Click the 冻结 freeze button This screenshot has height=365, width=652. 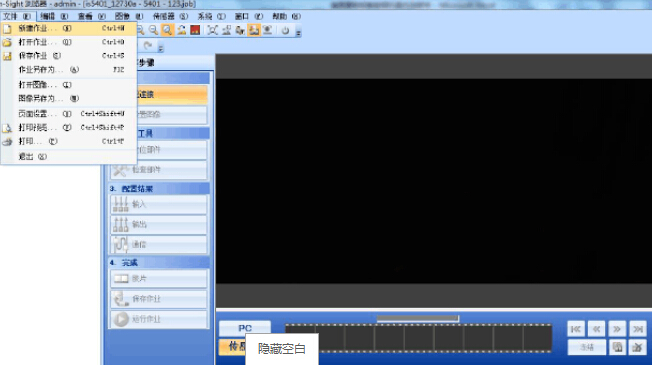[587, 347]
